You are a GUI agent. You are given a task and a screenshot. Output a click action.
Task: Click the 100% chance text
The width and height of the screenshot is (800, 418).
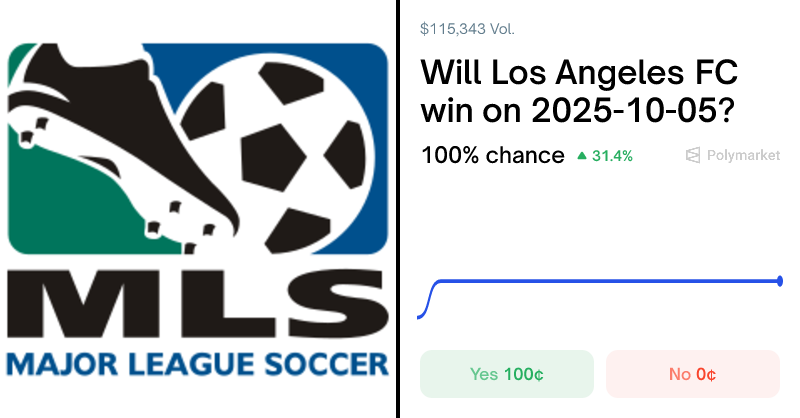point(492,155)
